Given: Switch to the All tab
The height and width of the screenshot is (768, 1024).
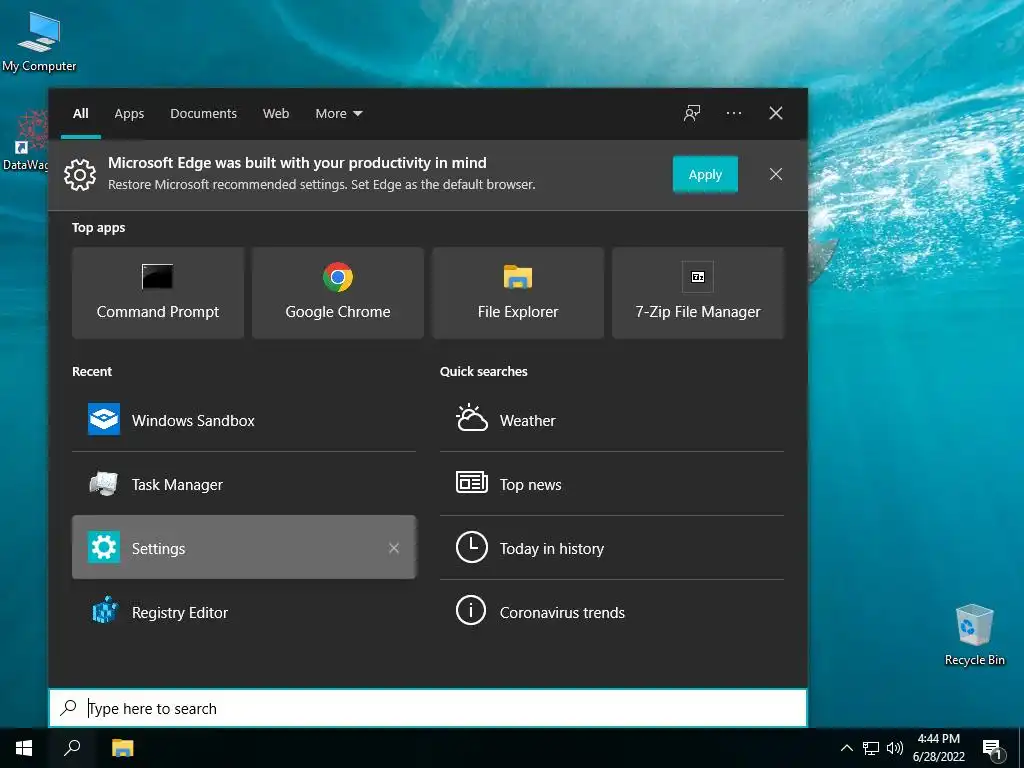Looking at the screenshot, I should pos(80,113).
